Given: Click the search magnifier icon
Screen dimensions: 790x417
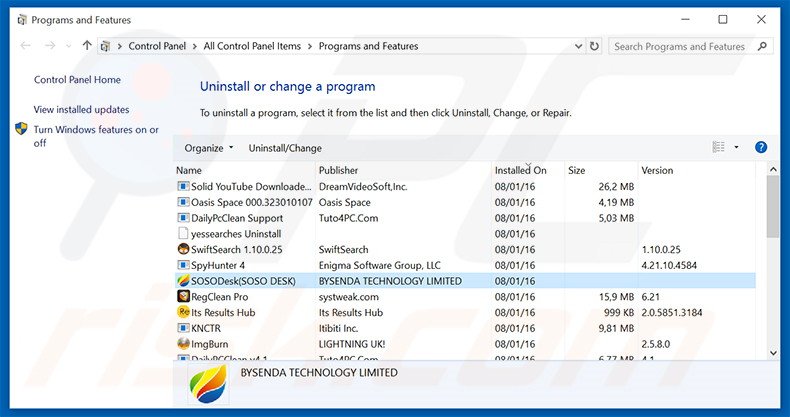Looking at the screenshot, I should click(x=762, y=46).
